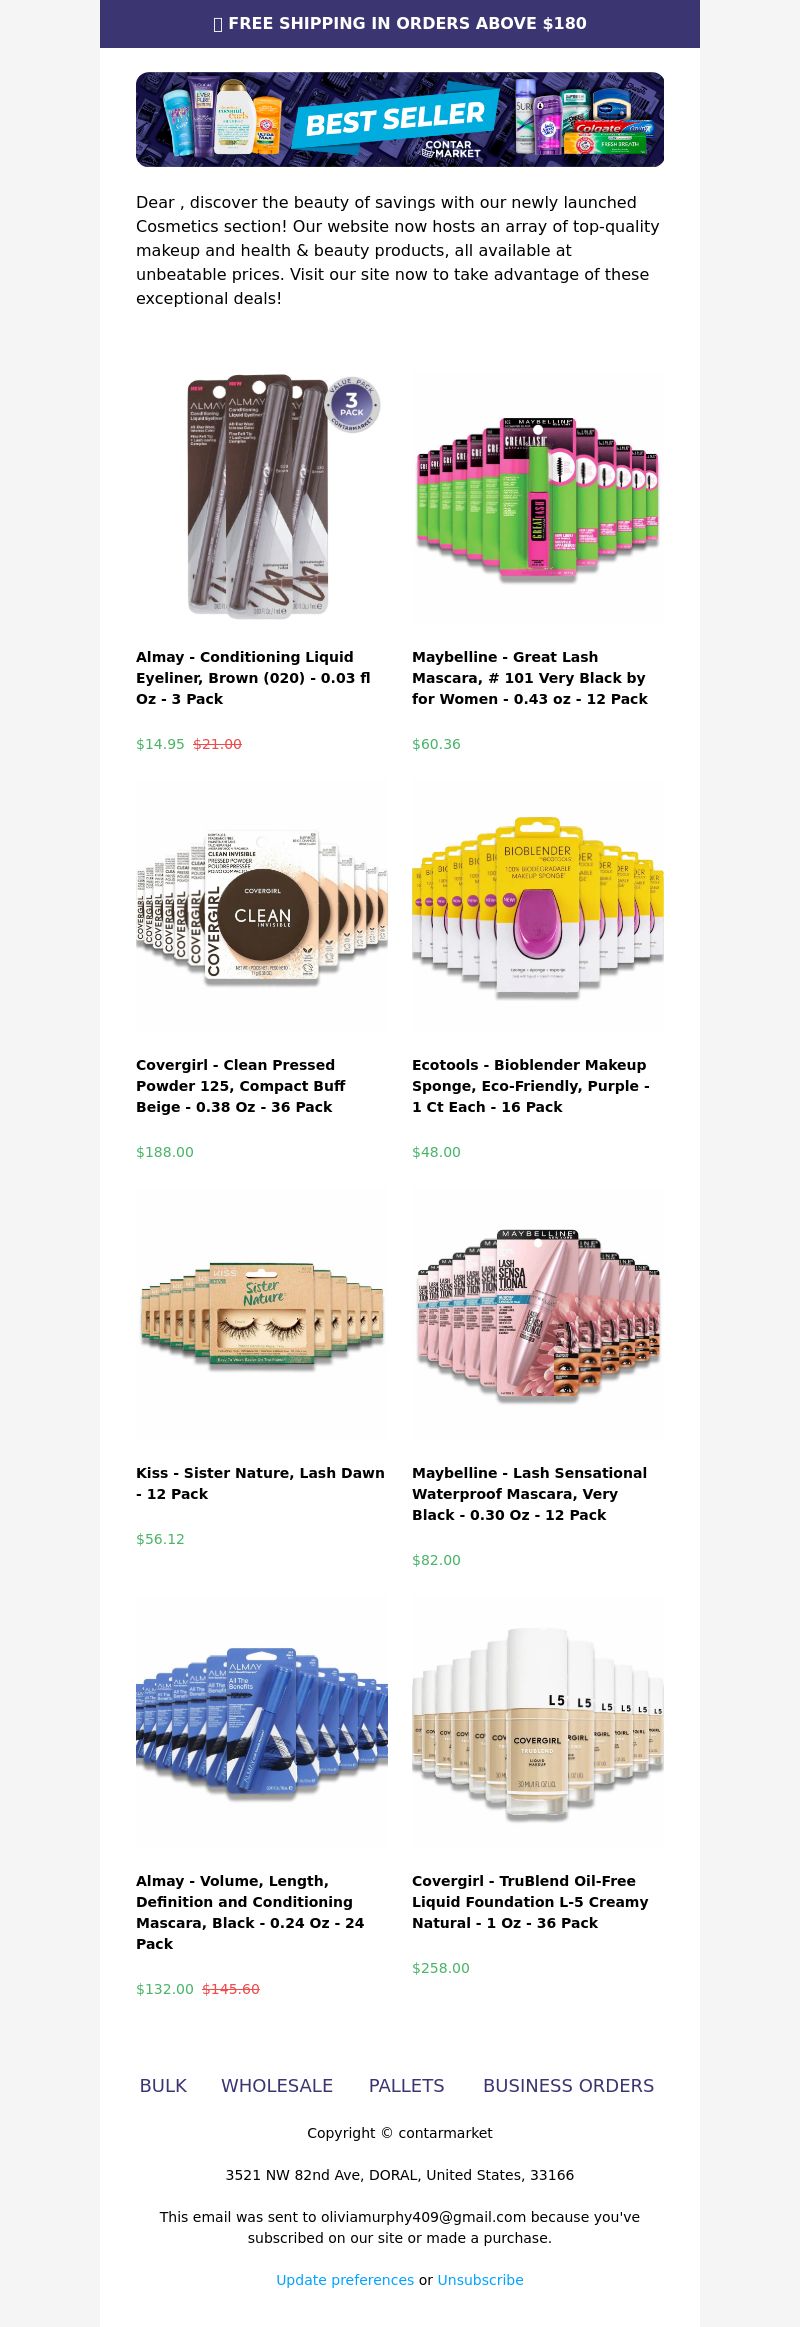Open the Maybelline Great Lash Mascara image

pyautogui.click(x=538, y=496)
